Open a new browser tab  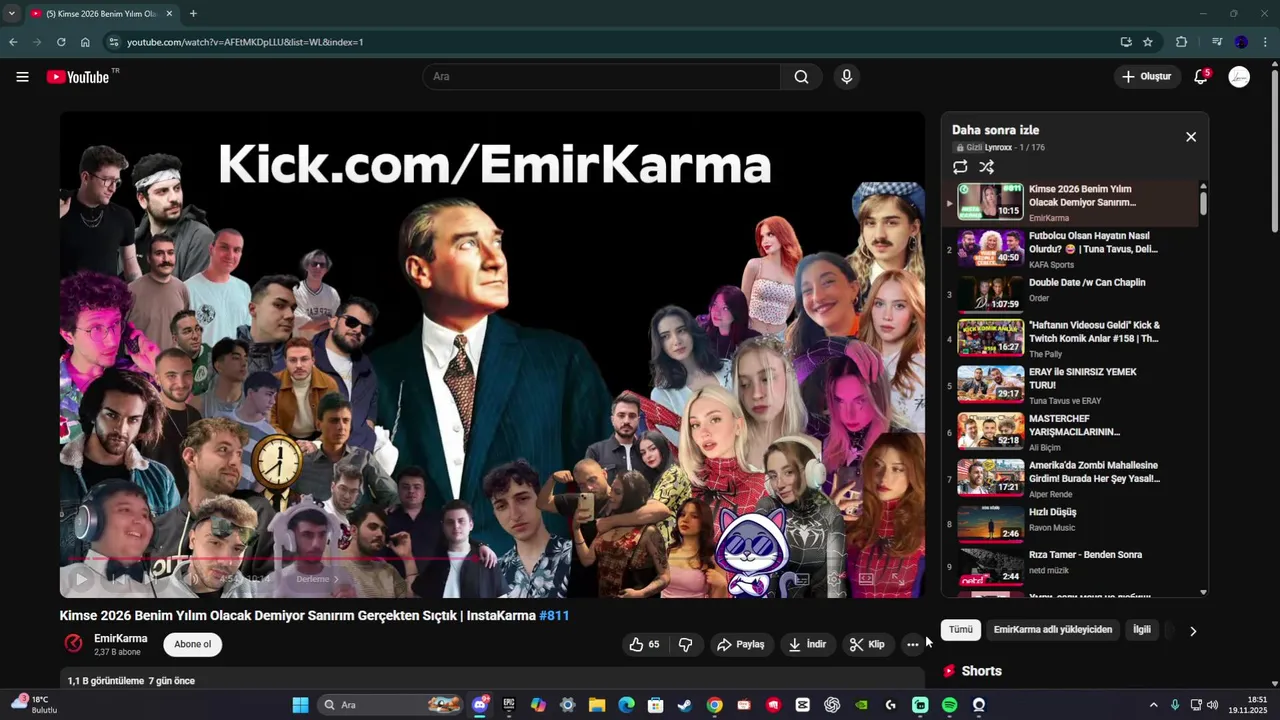click(193, 14)
